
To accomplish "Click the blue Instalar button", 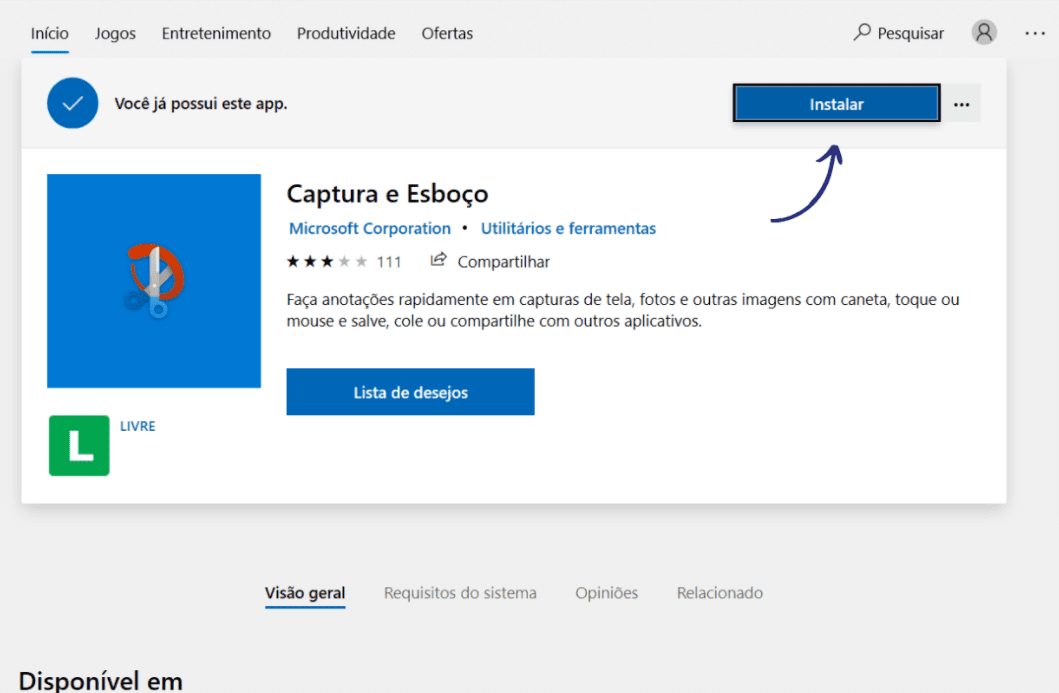I will [836, 104].
